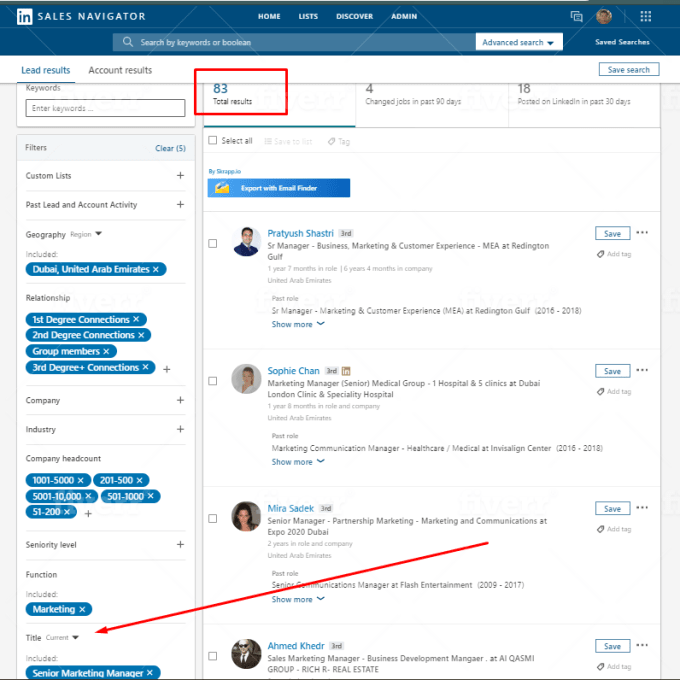Open the messaging icon in header

(x=576, y=16)
